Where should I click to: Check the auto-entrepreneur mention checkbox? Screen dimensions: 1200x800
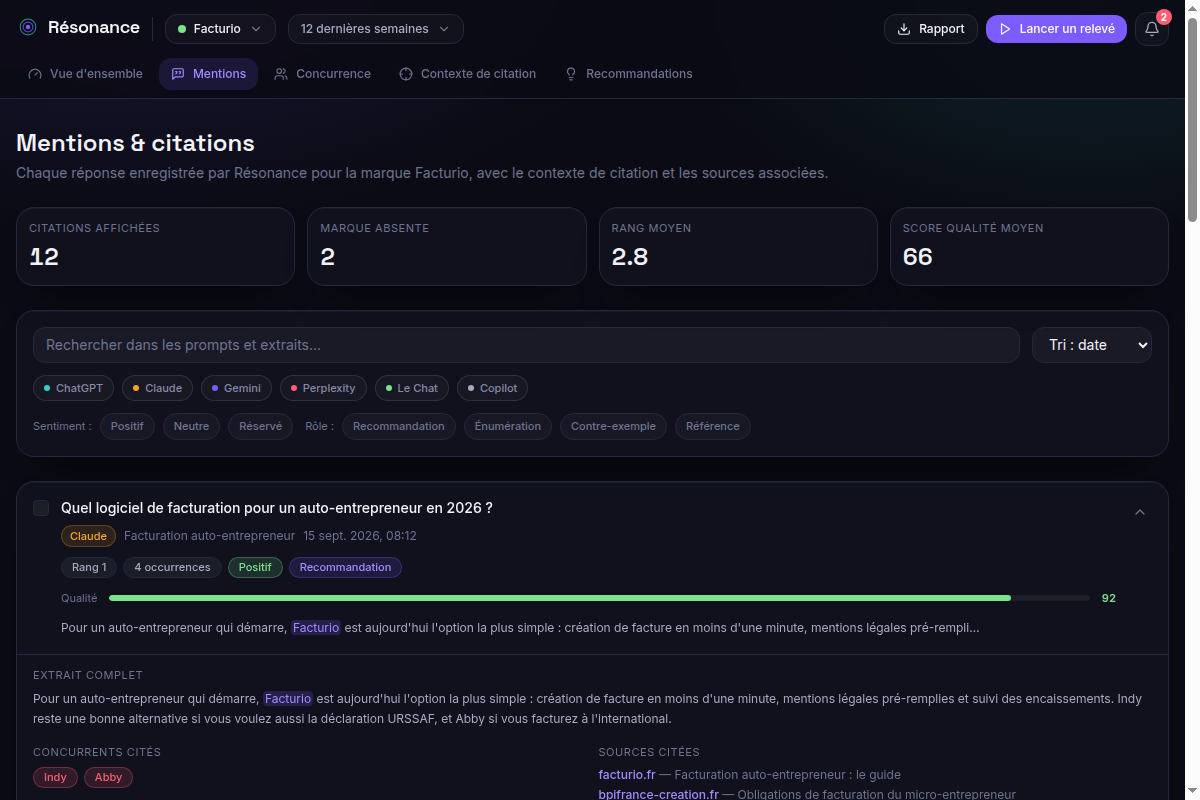coord(41,508)
